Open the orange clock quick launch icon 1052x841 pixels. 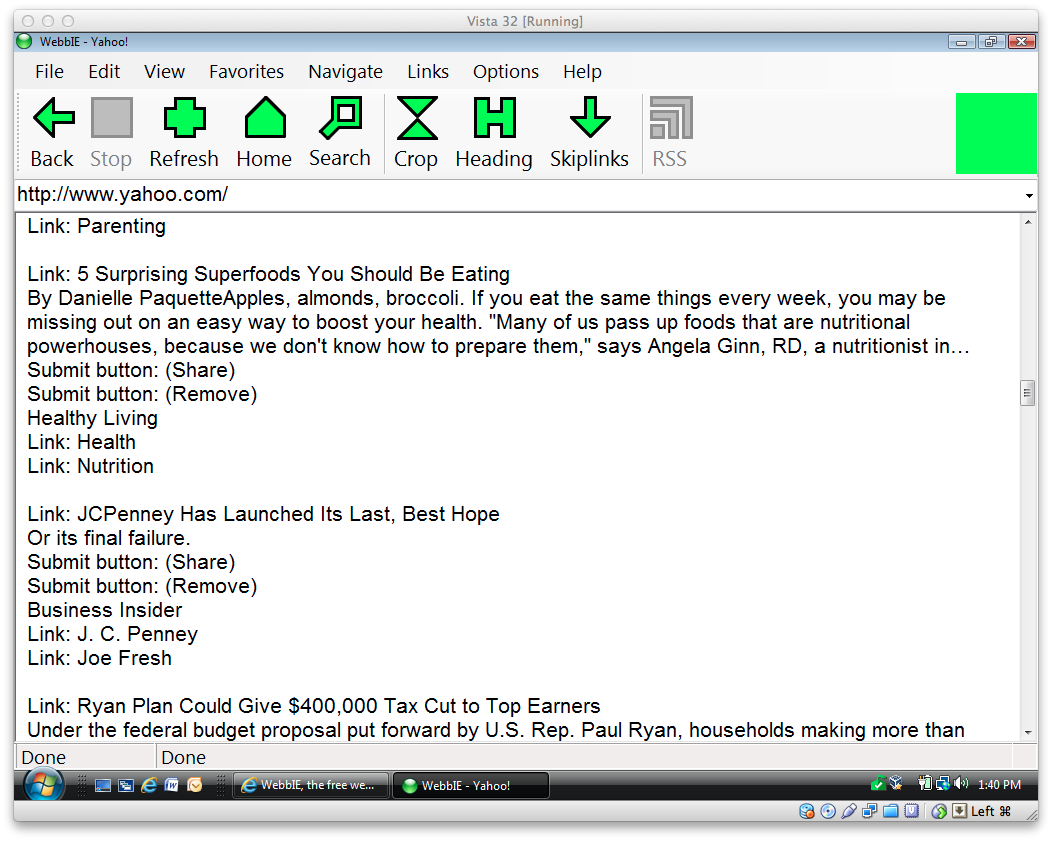click(194, 785)
